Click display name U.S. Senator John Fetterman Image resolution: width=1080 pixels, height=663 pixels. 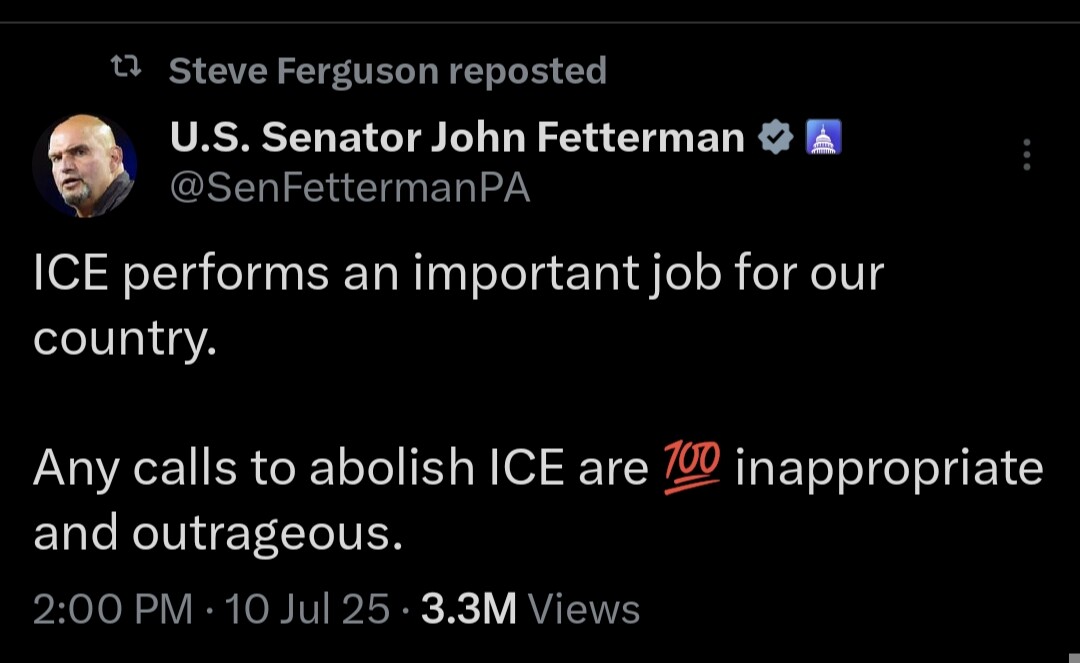pos(457,138)
